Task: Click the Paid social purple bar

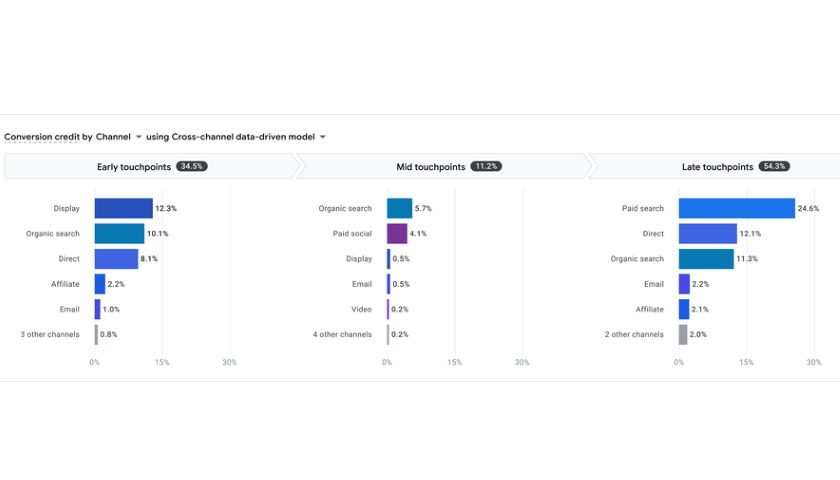Action: [x=397, y=234]
